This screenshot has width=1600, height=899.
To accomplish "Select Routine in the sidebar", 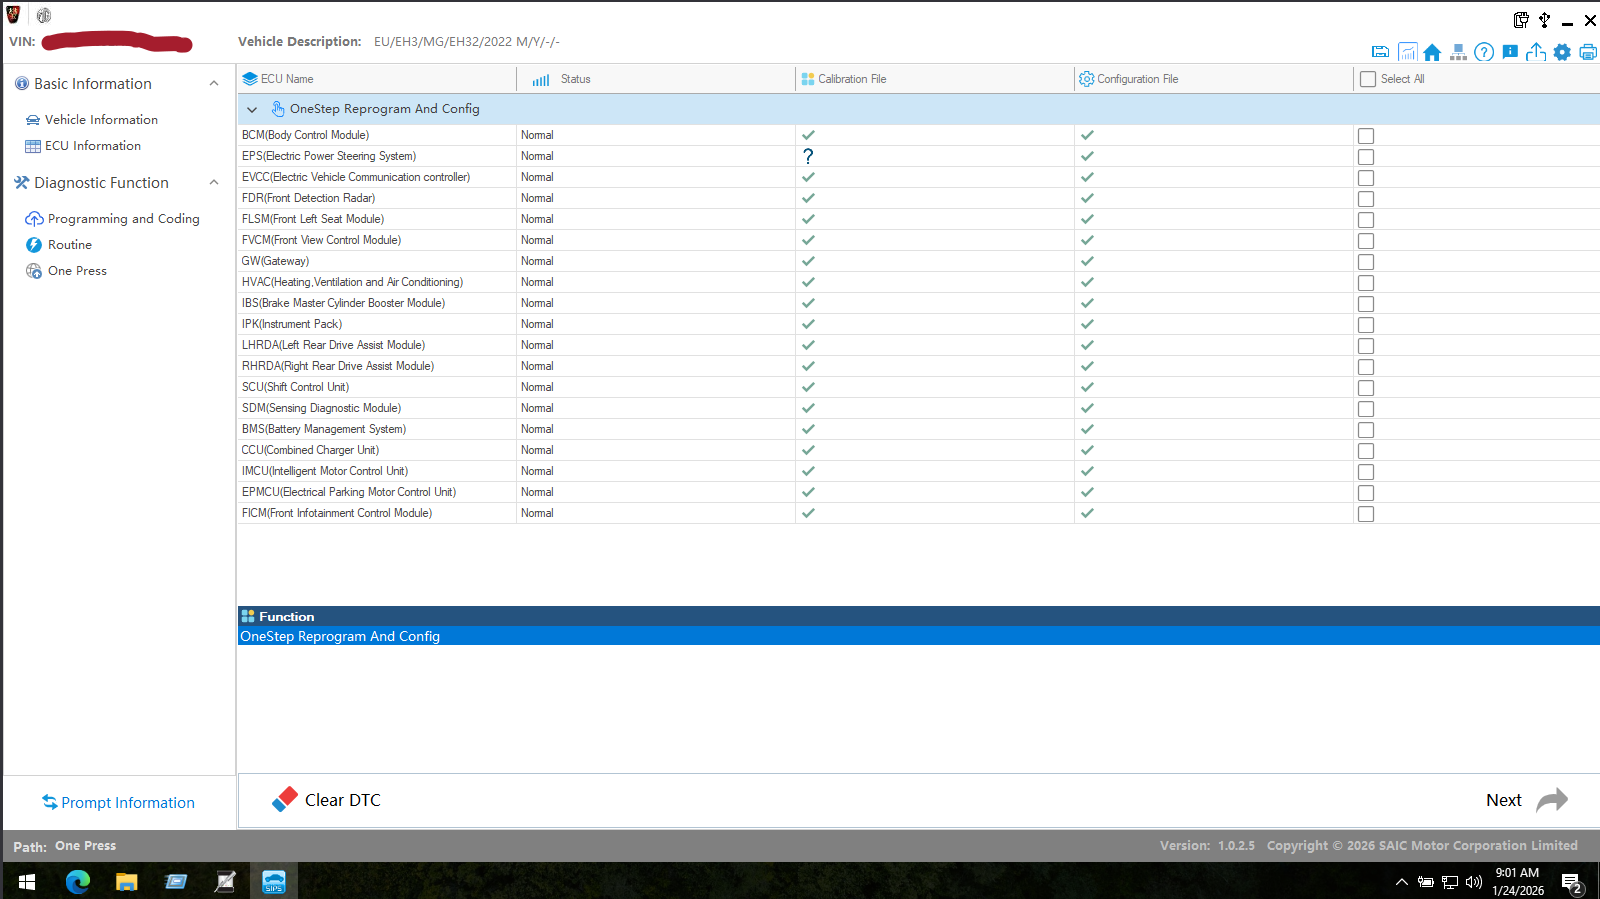I will (x=69, y=245).
